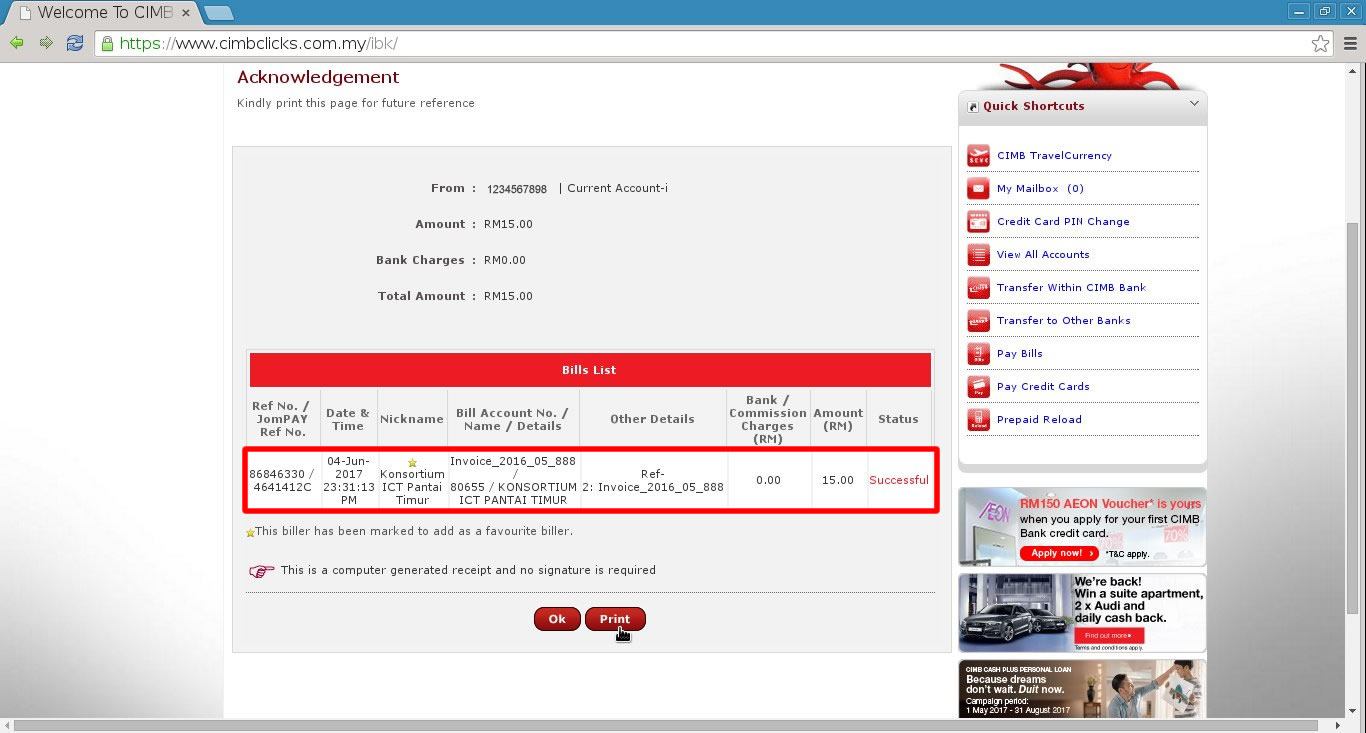Viewport: 1366px width, 733px height.
Task: Click the vertical scrollbar down arrow
Action: (1352, 711)
